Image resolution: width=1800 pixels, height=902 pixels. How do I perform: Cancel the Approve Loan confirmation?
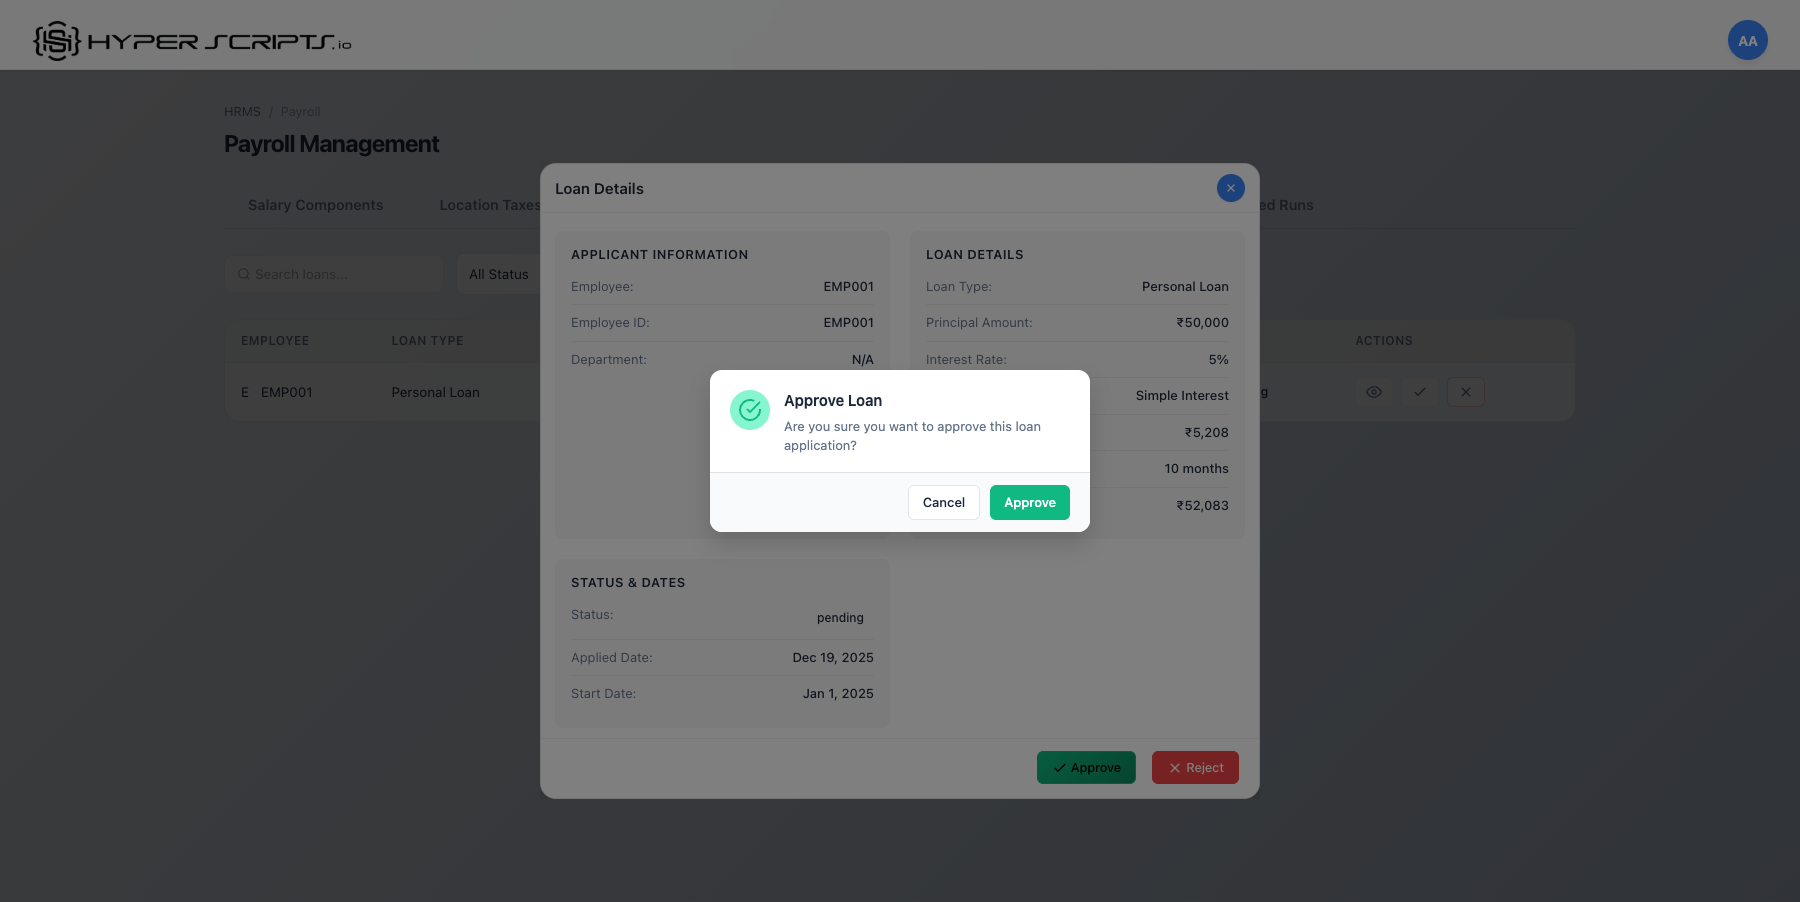pyautogui.click(x=943, y=502)
